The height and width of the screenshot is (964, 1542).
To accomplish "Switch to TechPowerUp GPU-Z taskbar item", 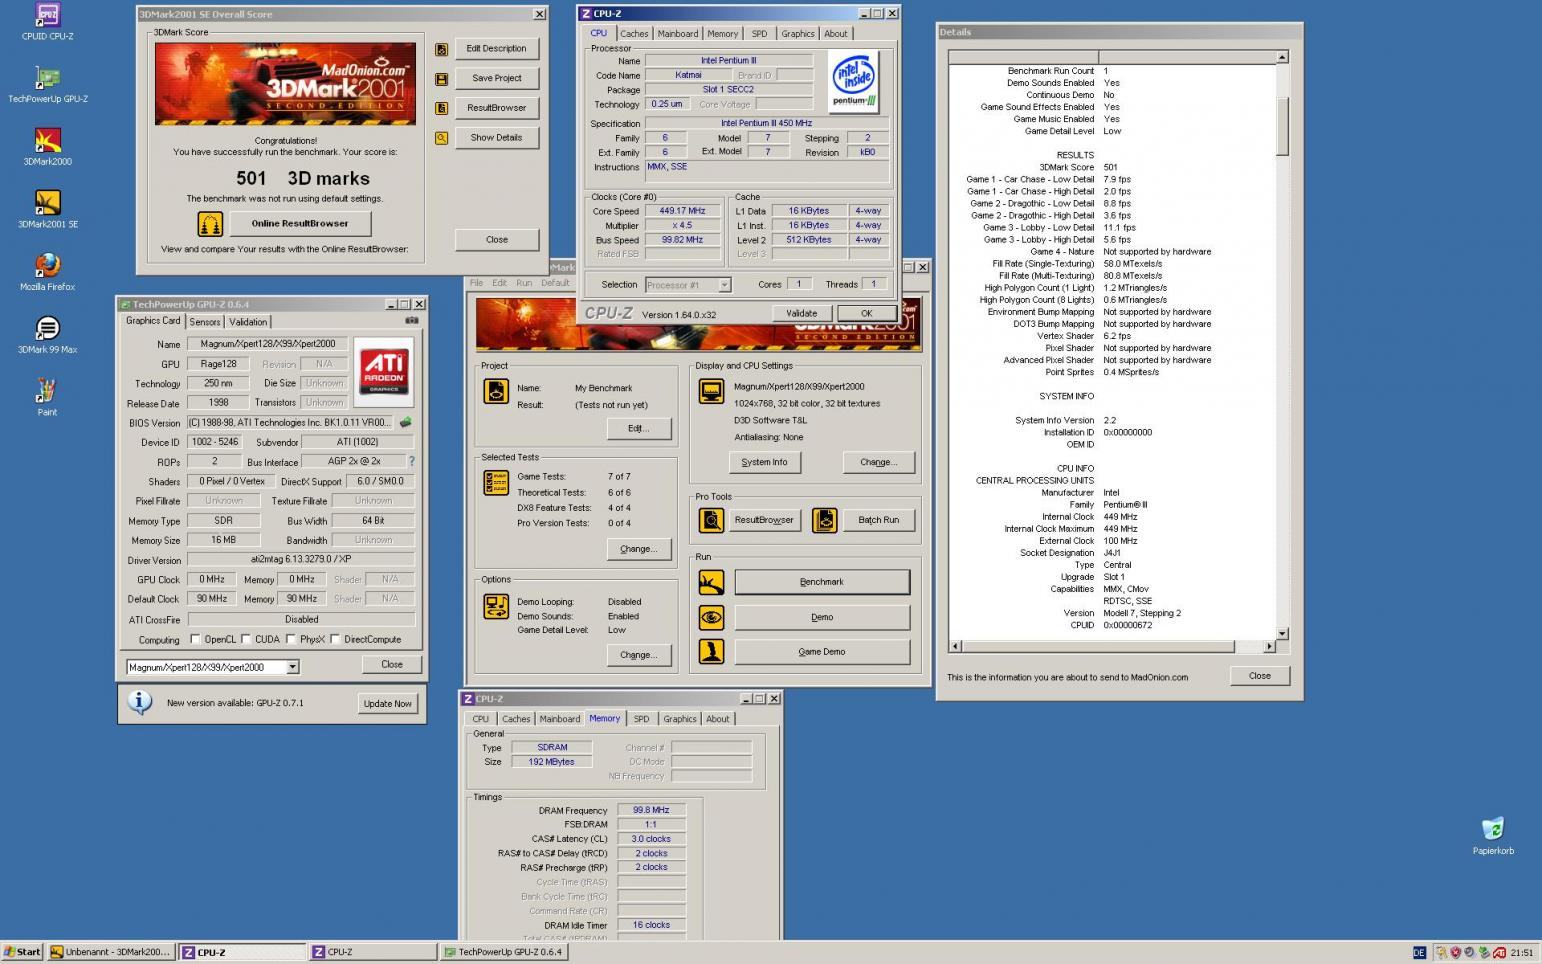I will pyautogui.click(x=504, y=952).
